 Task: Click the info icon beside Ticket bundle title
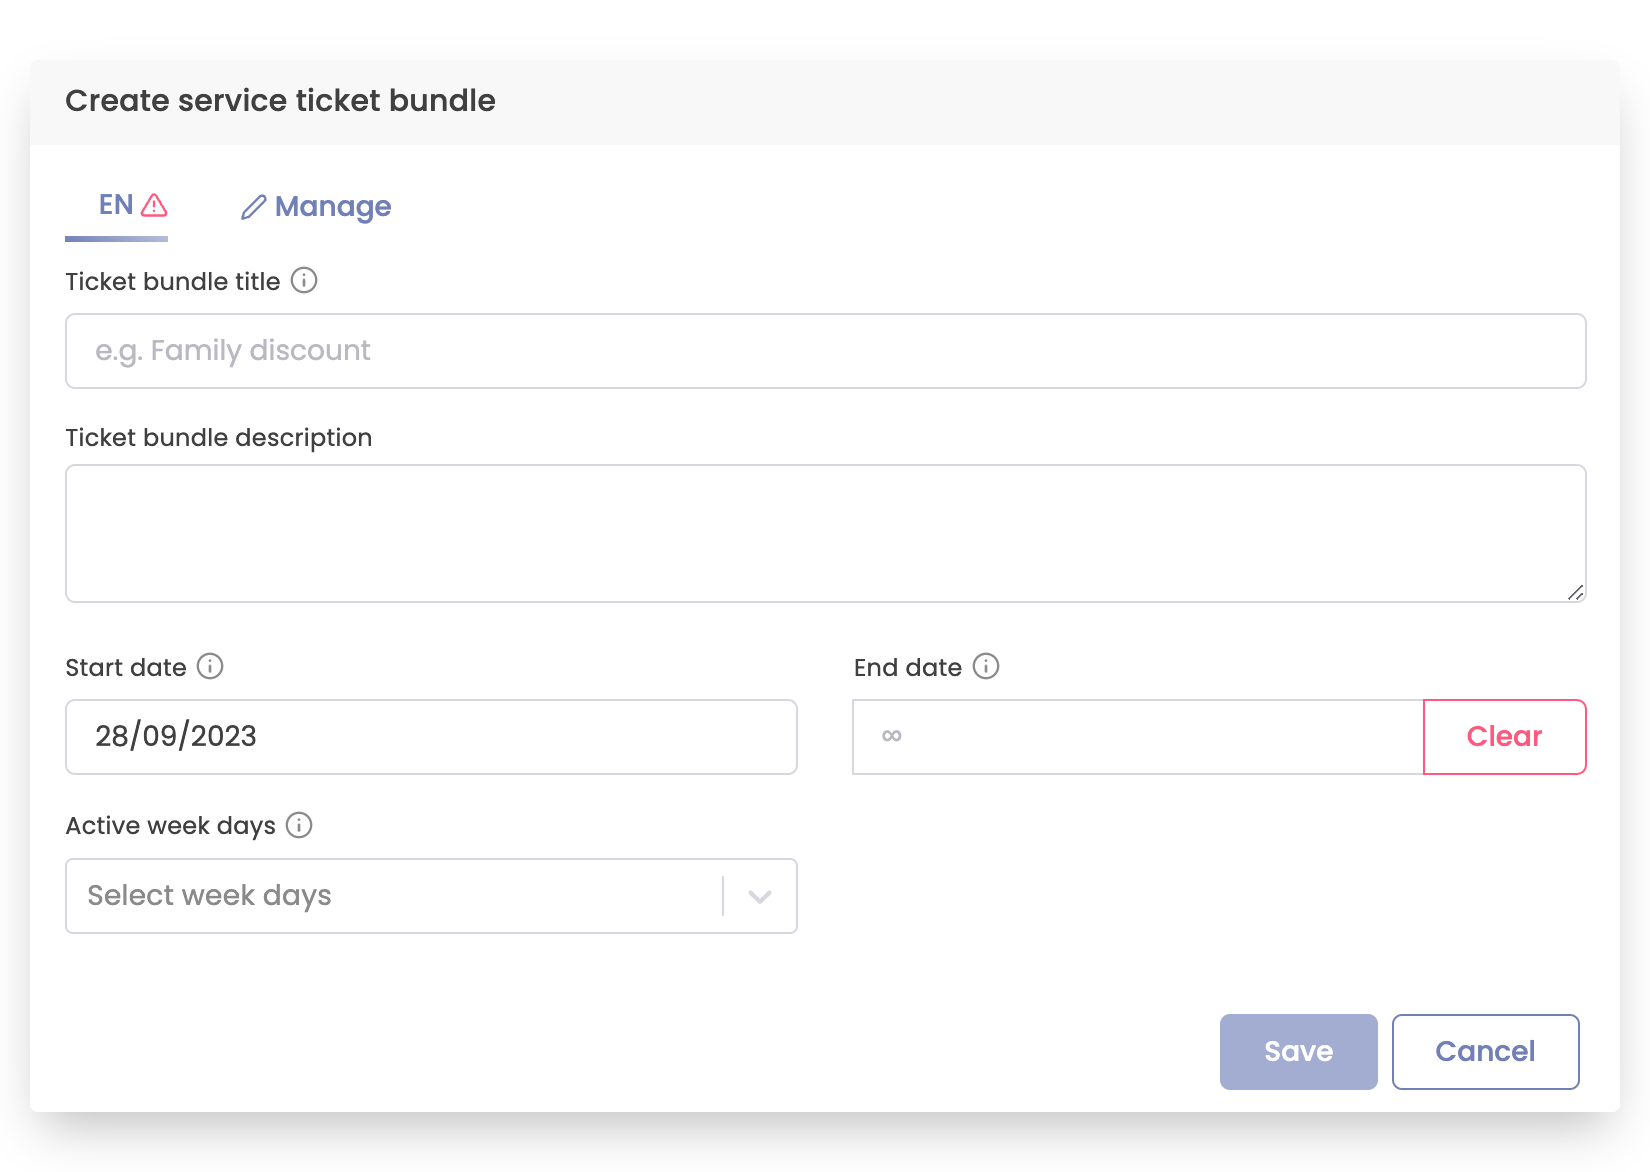coord(304,281)
